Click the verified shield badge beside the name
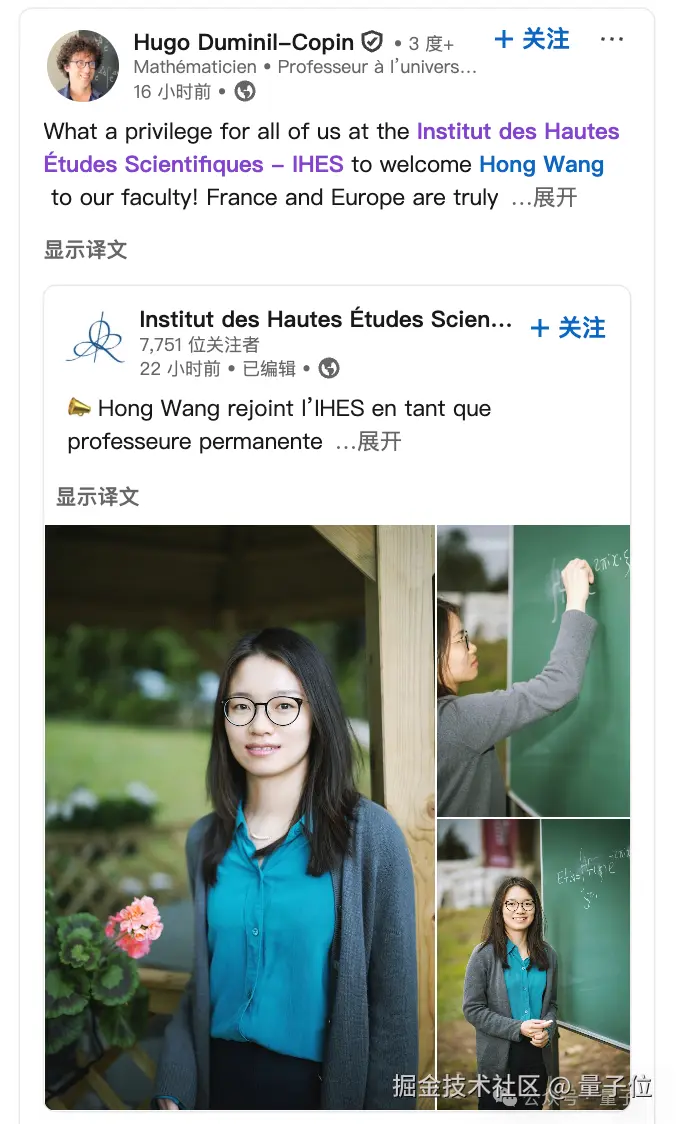 (x=372, y=42)
